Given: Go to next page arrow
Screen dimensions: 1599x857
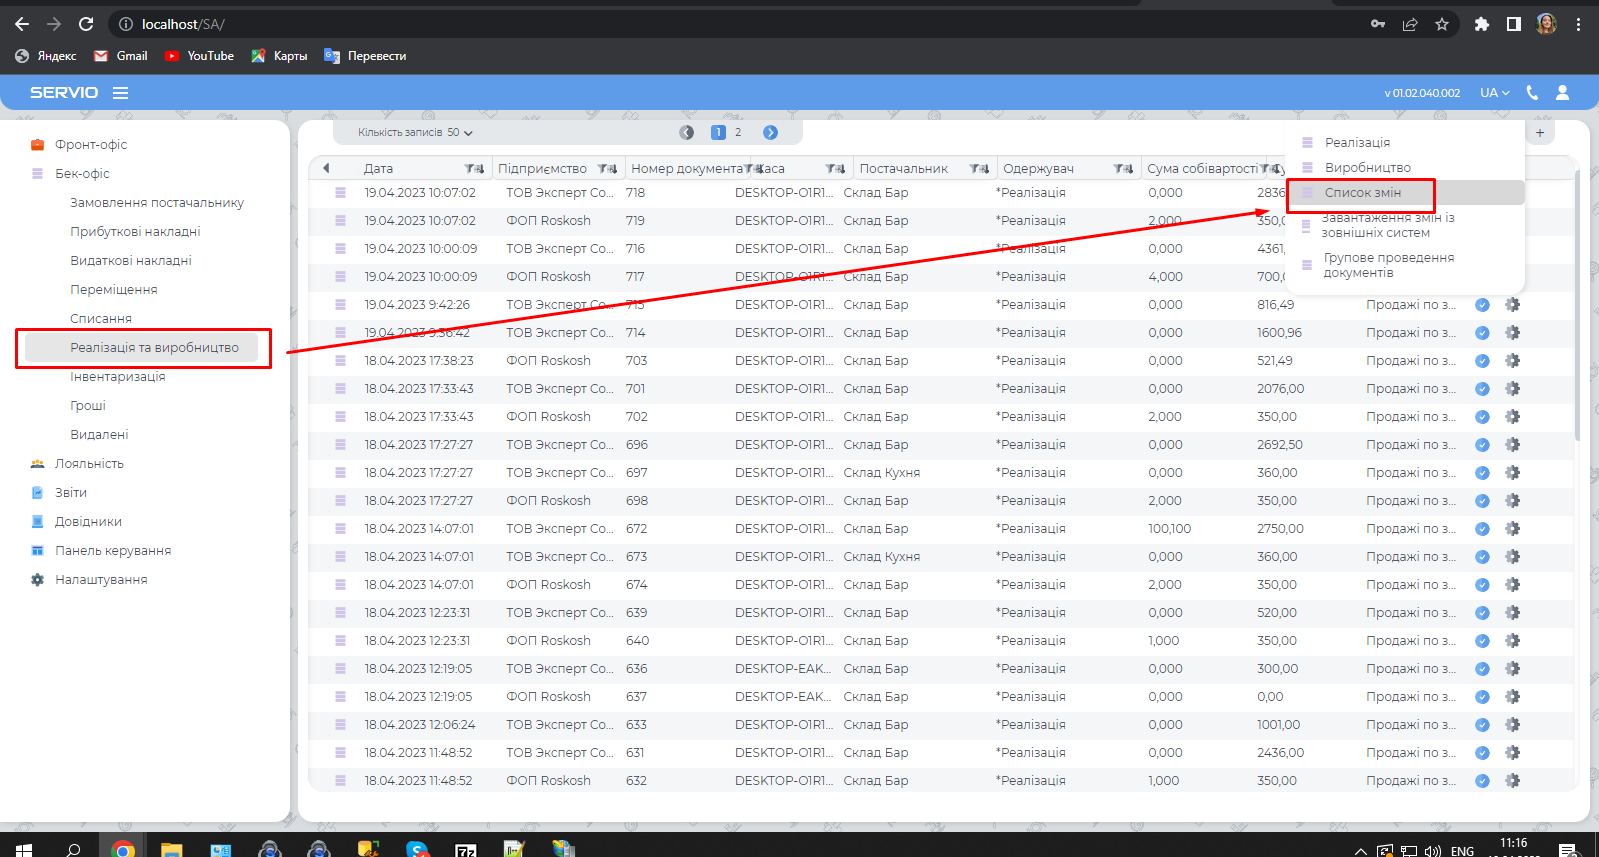Looking at the screenshot, I should 770,132.
